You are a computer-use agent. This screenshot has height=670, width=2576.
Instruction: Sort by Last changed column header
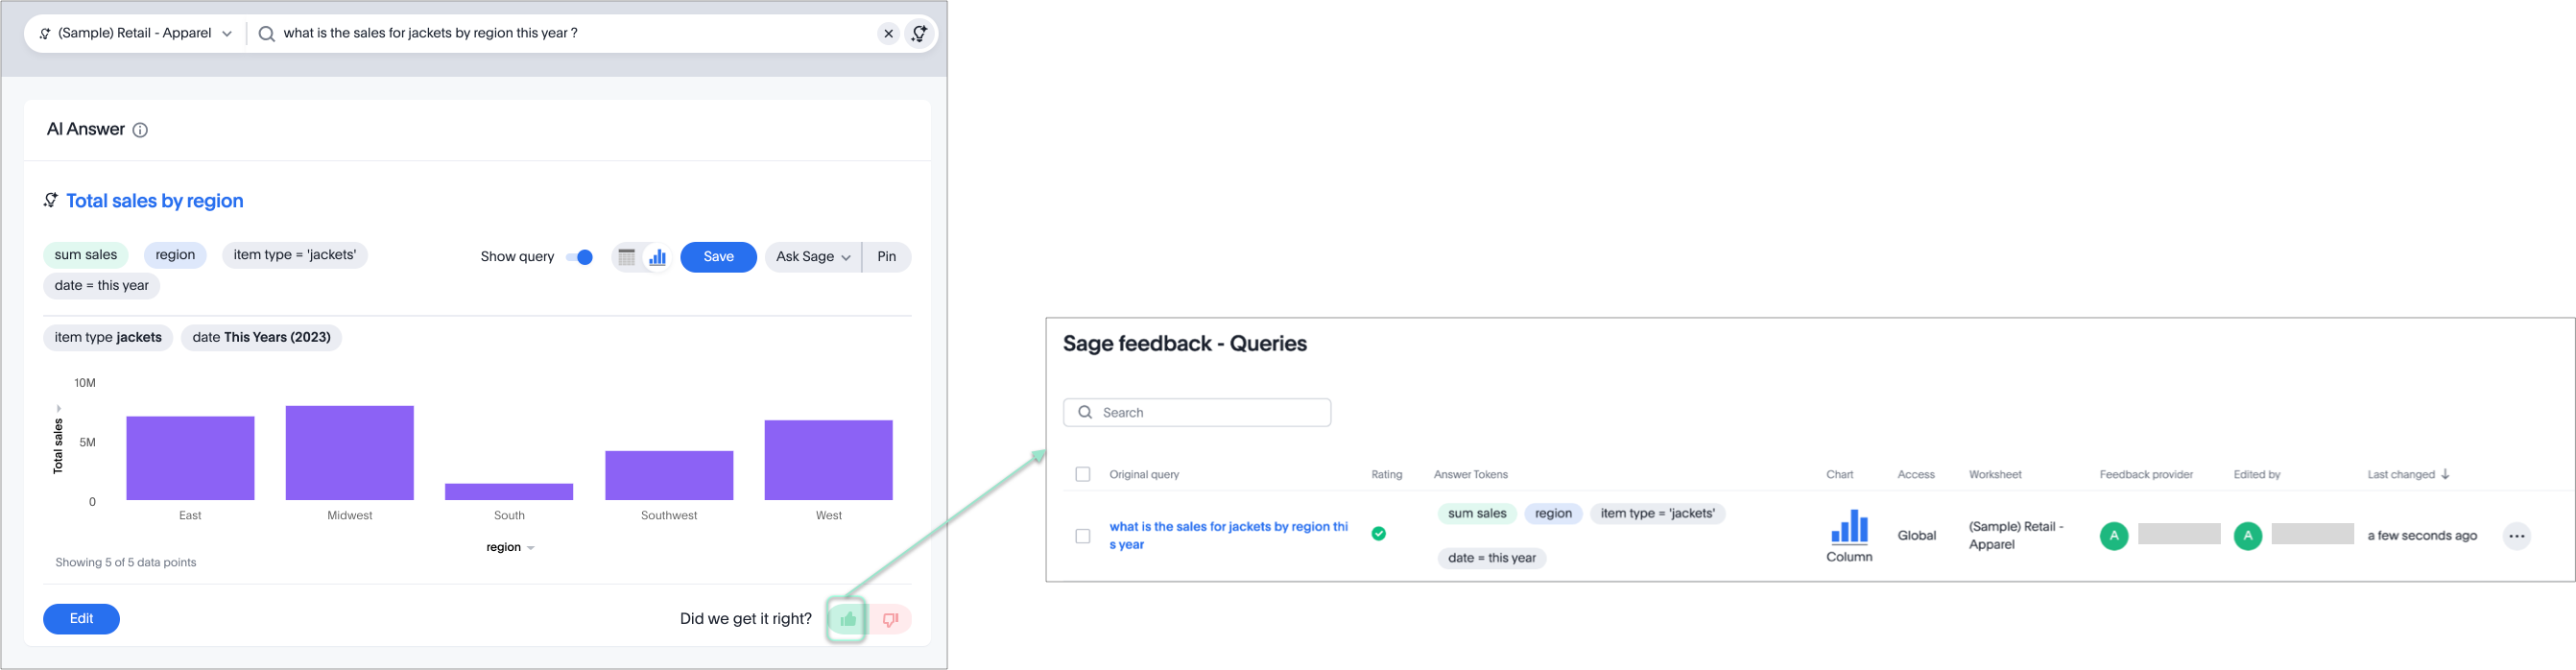pyautogui.click(x=2407, y=475)
